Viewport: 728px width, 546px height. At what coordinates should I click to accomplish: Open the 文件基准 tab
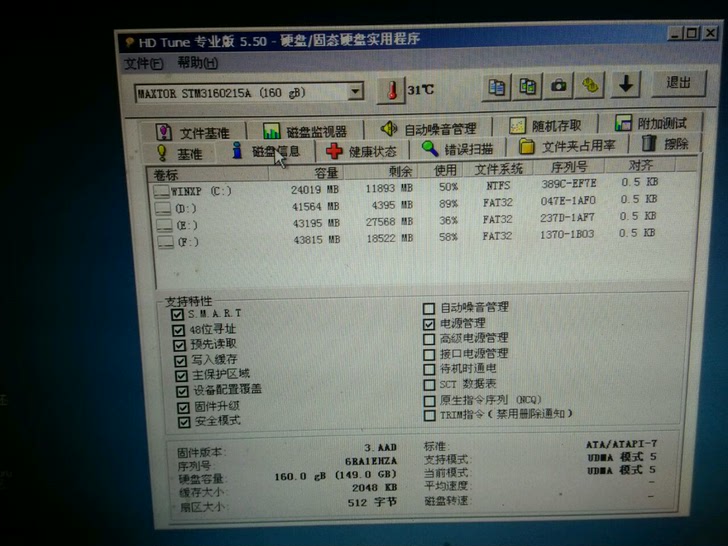192,133
